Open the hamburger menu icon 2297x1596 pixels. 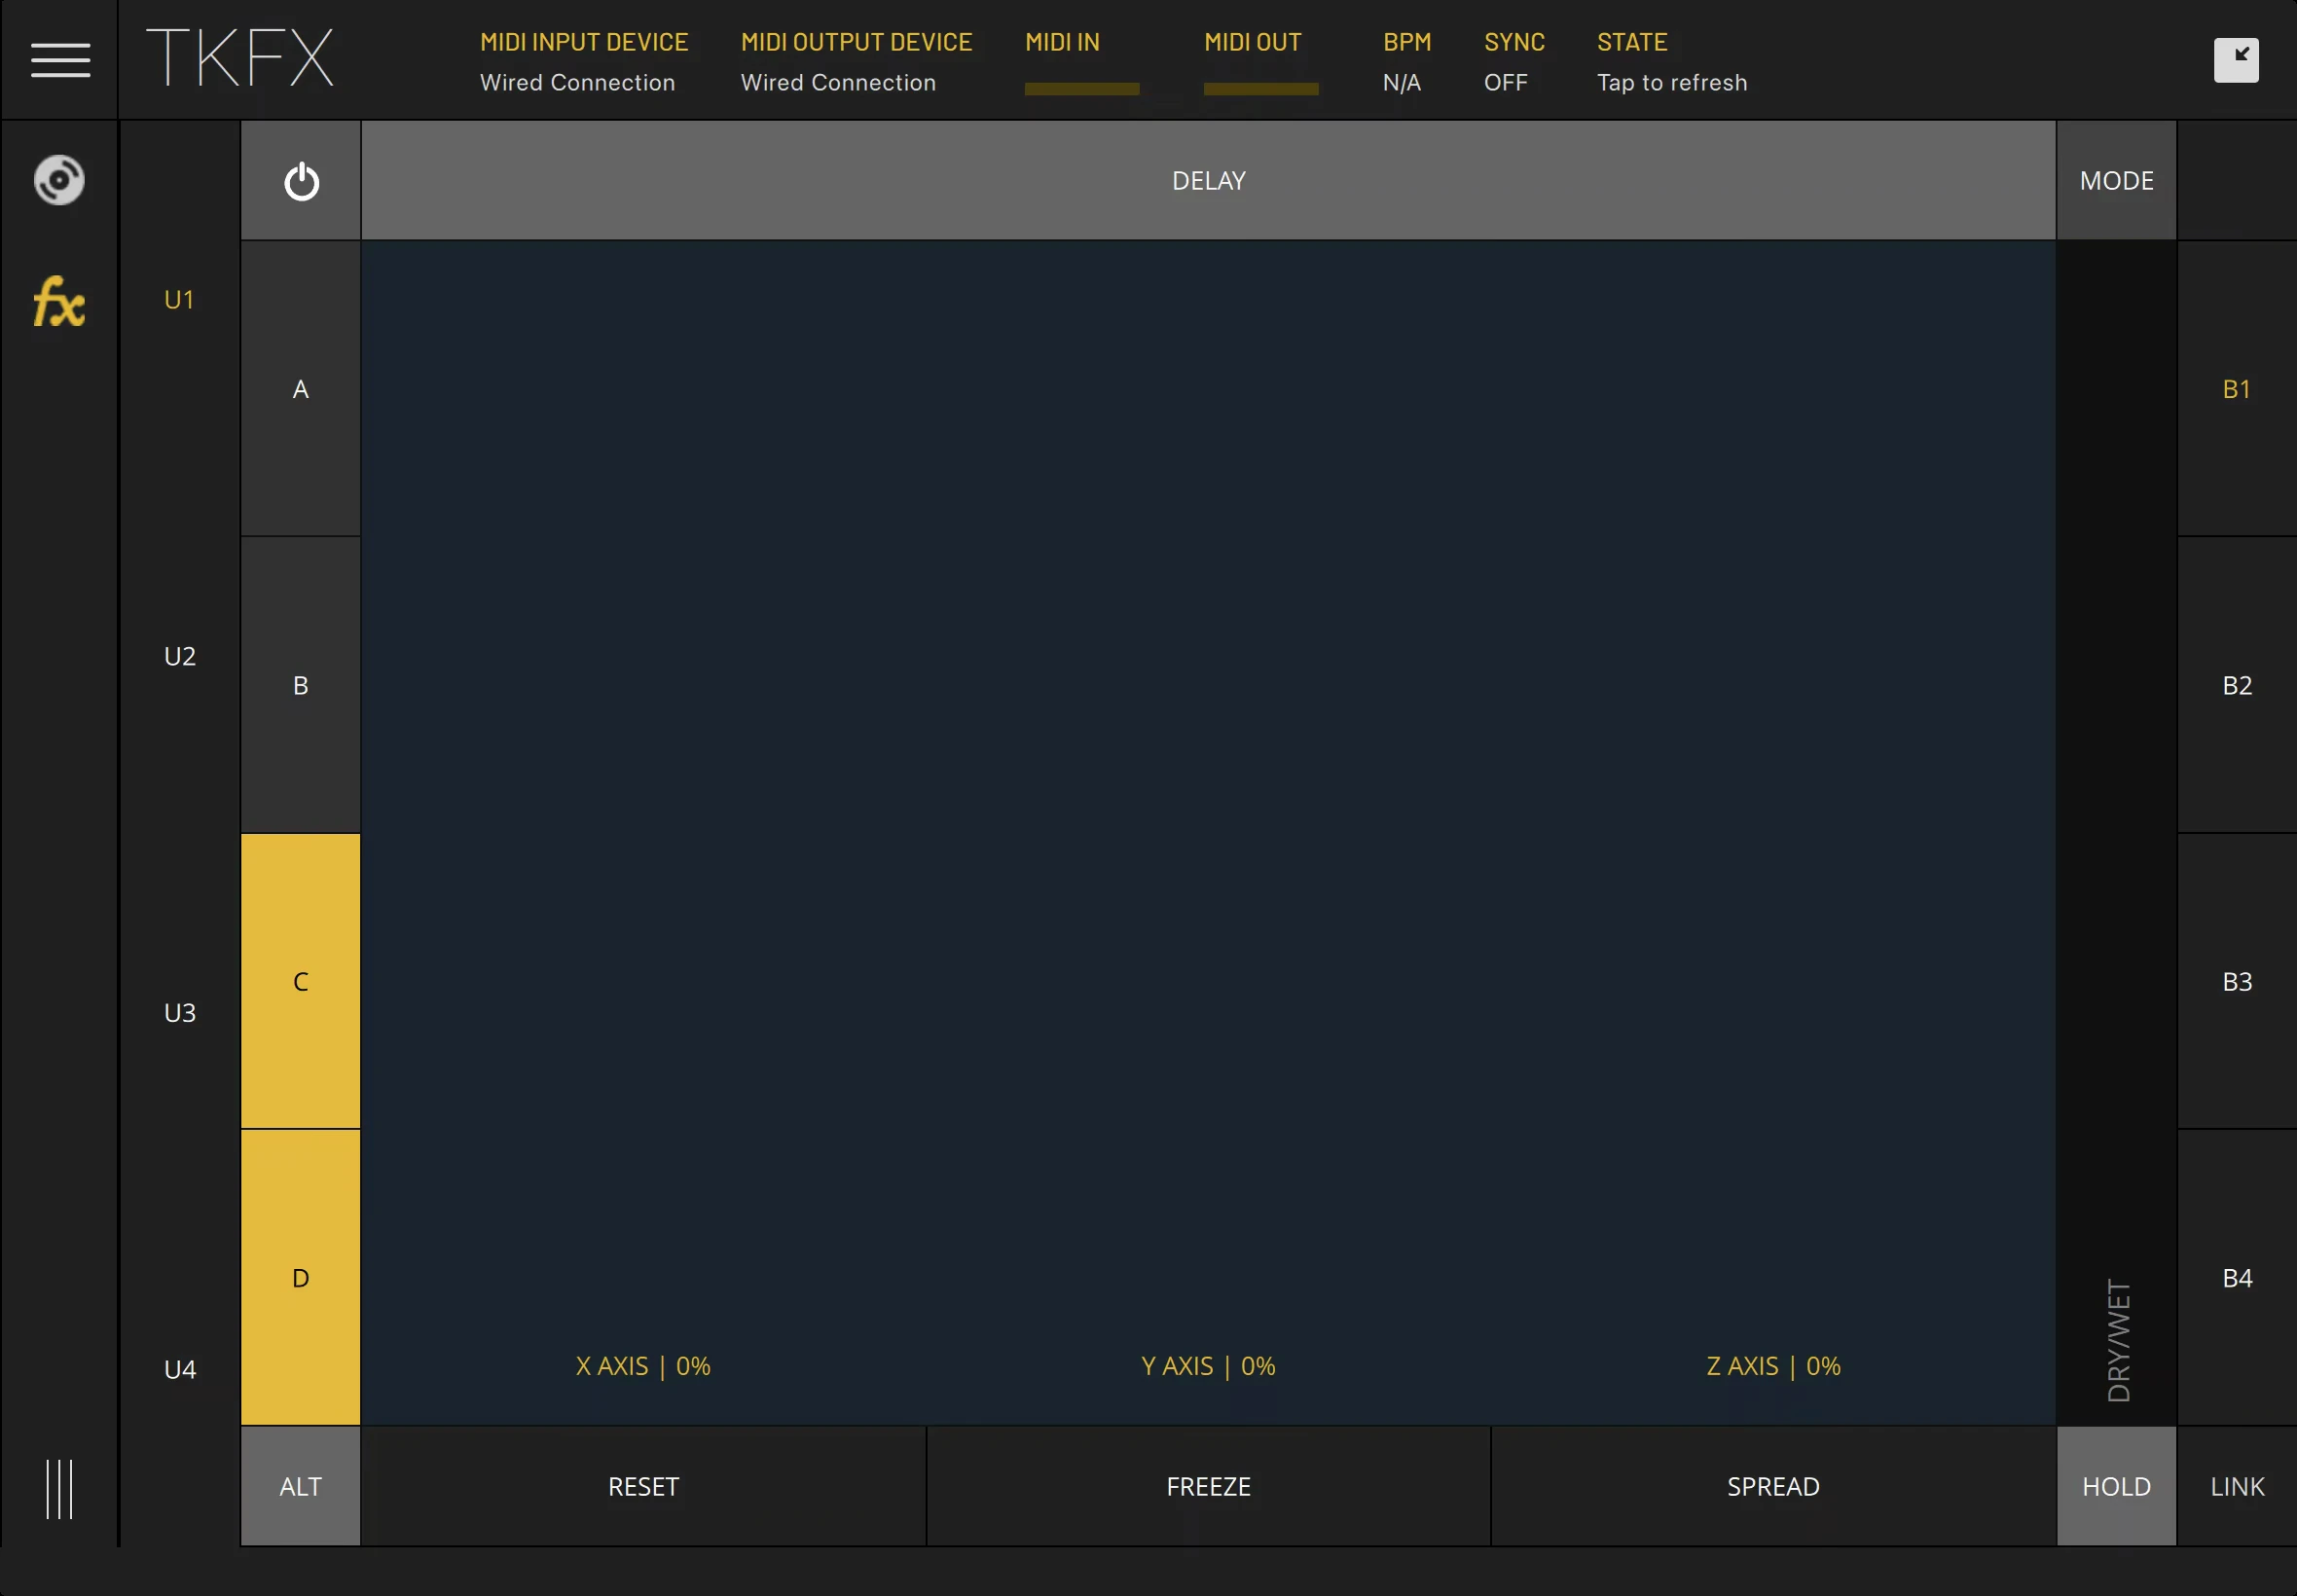pos(60,60)
